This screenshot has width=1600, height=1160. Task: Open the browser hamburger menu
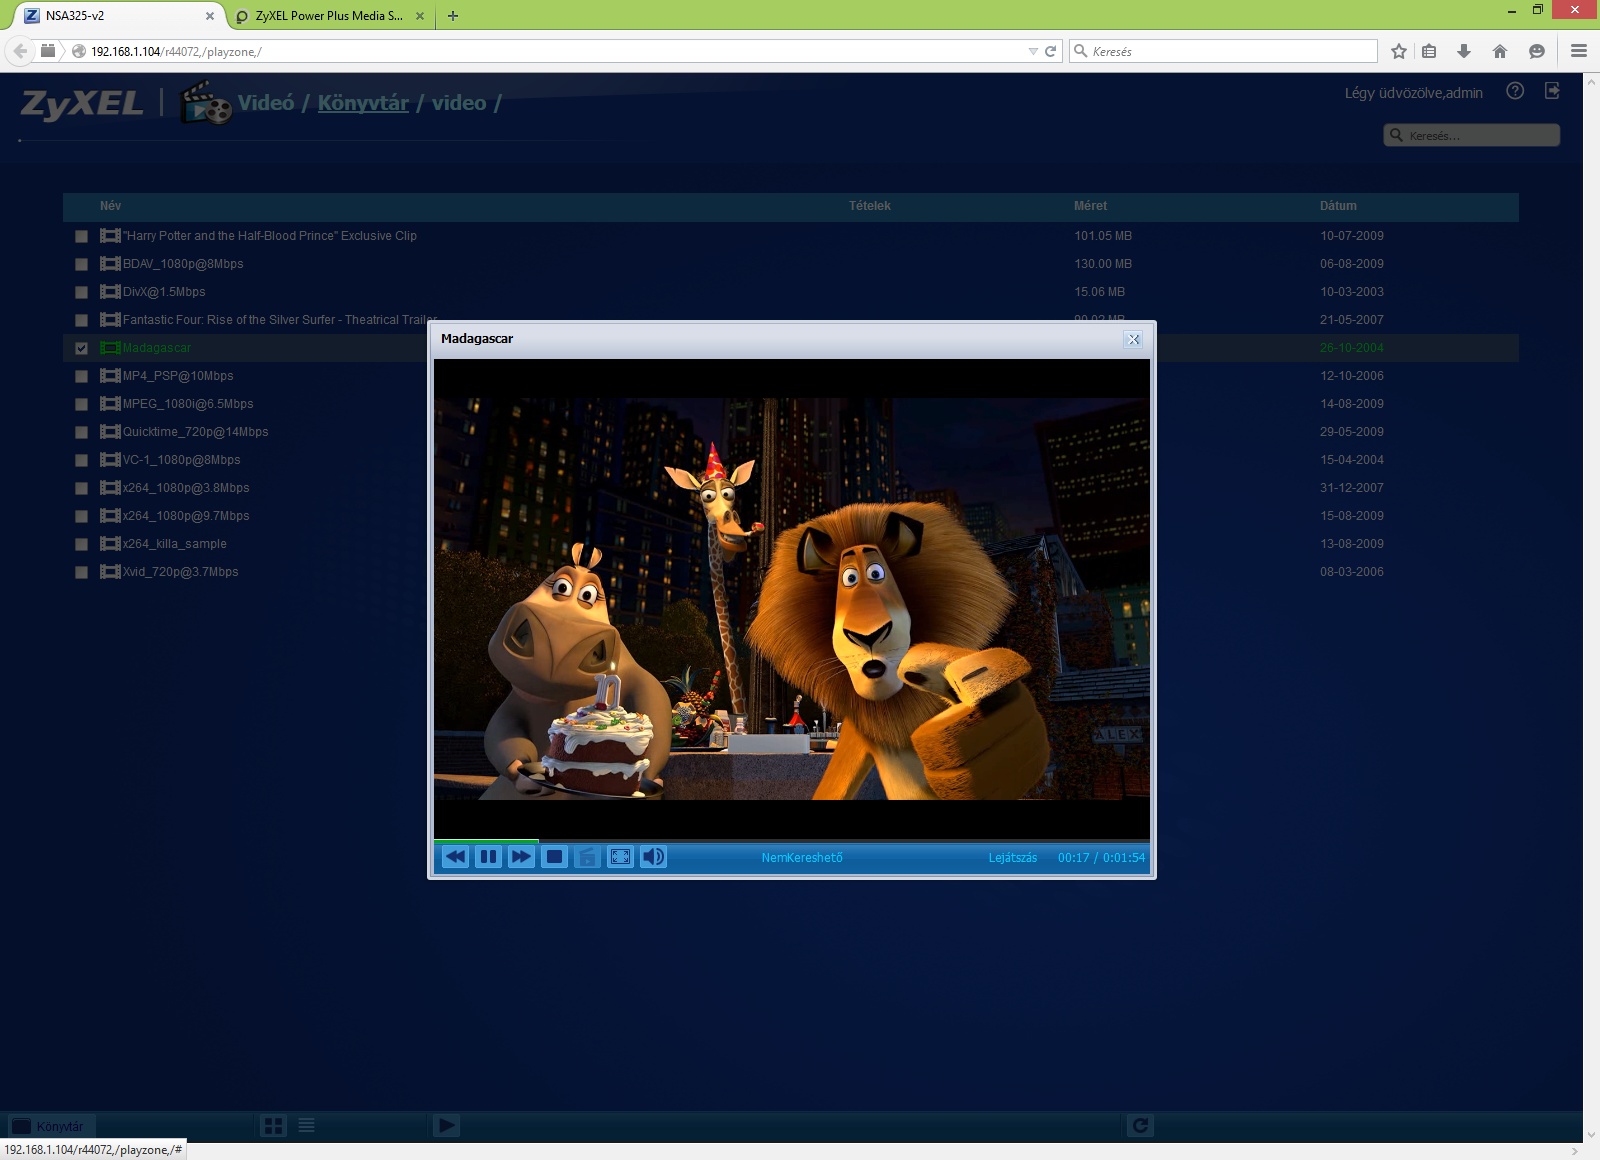coord(1579,51)
